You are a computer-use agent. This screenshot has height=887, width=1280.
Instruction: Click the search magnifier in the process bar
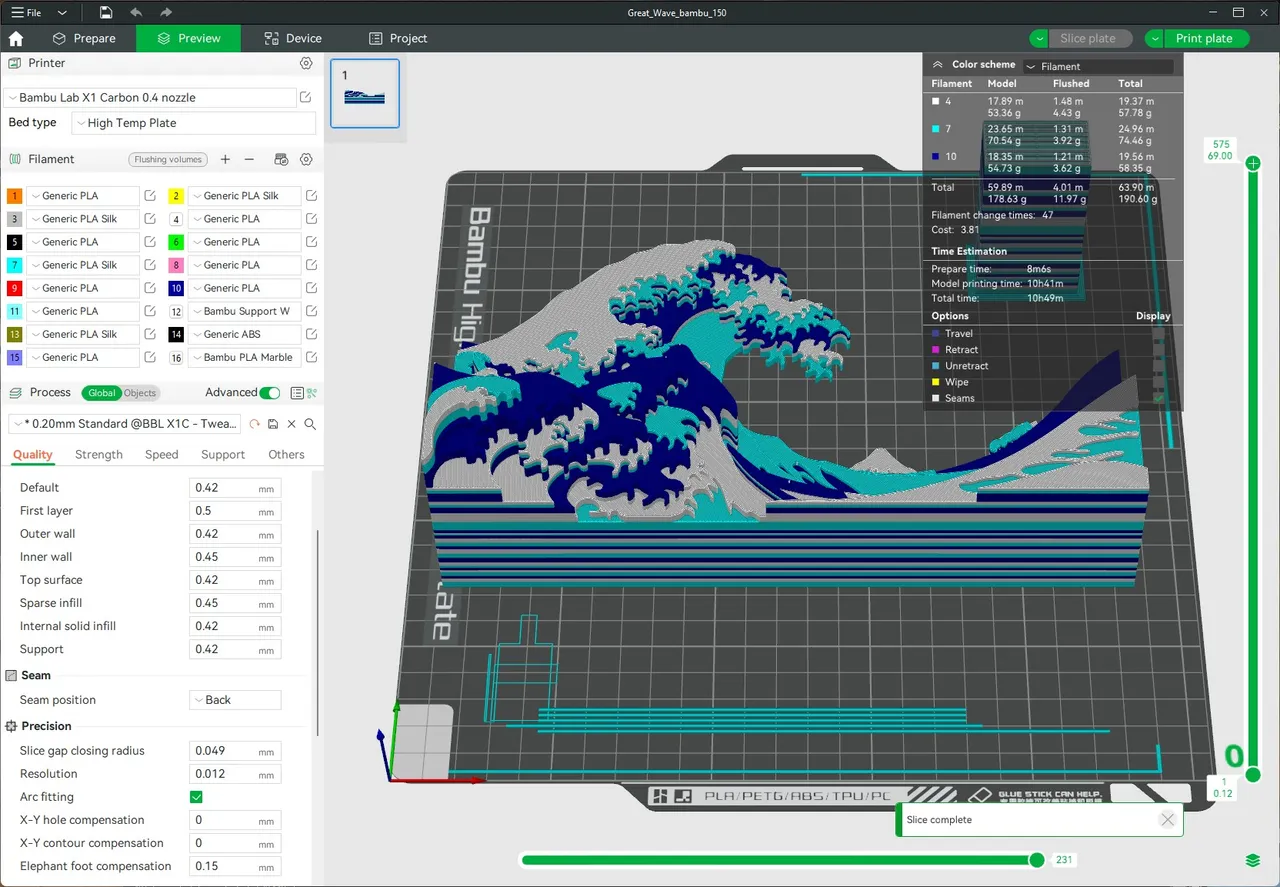pos(309,424)
